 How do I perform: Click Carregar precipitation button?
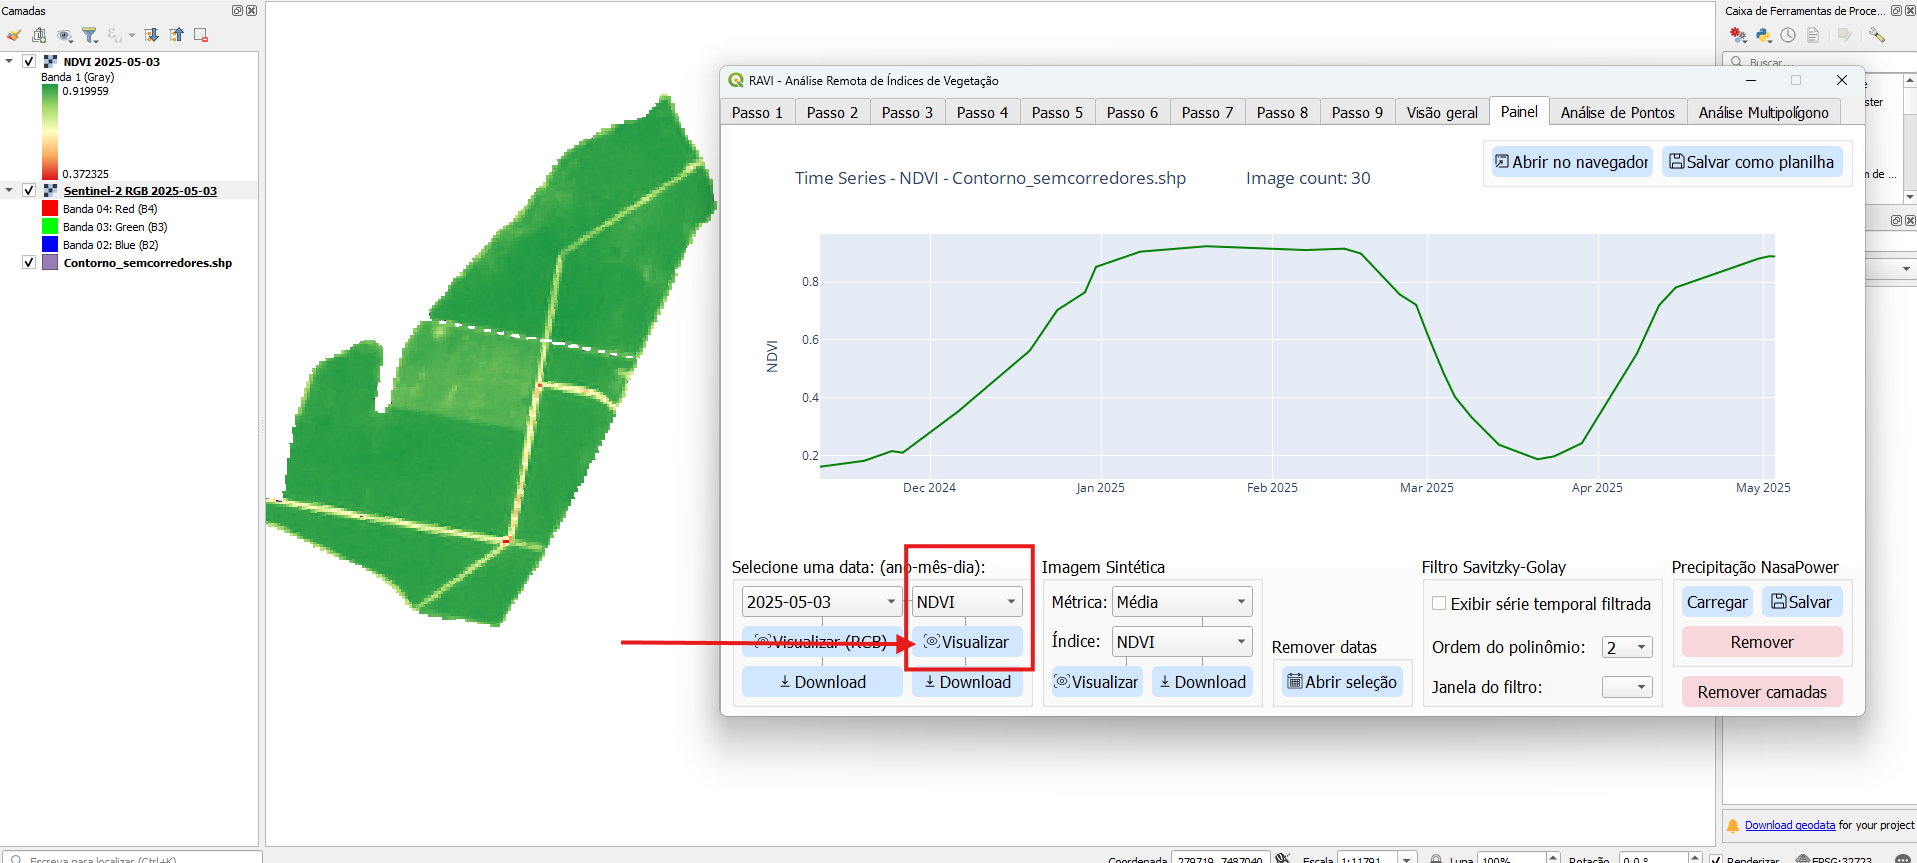tap(1717, 602)
